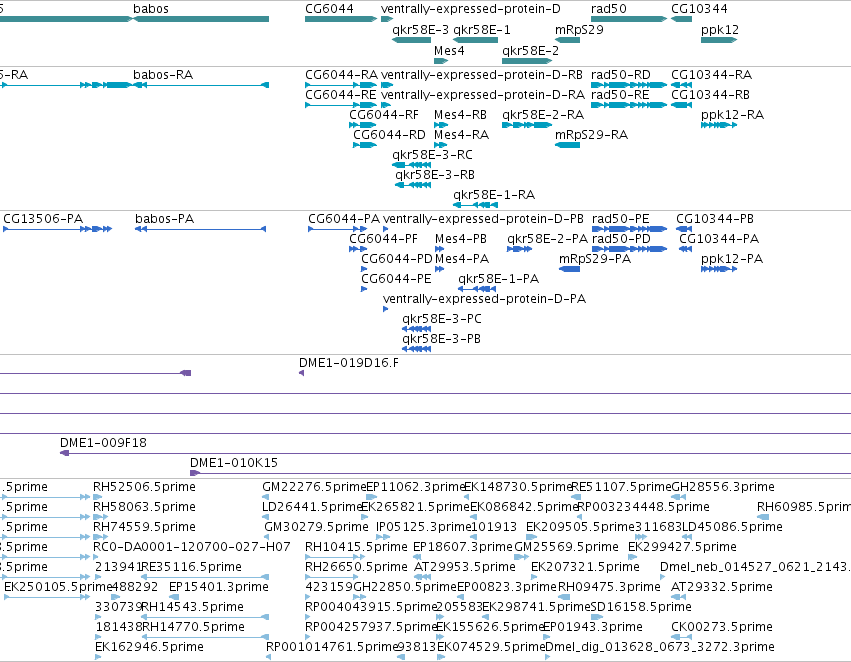Click the DME1-019D16.F clone label
Screen dimensions: 851x662
[x=348, y=363]
